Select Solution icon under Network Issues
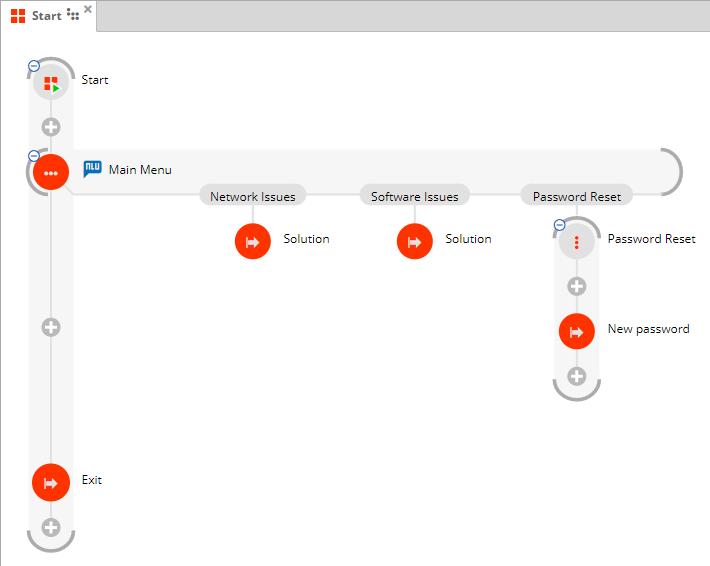This screenshot has width=710, height=566. (x=253, y=241)
